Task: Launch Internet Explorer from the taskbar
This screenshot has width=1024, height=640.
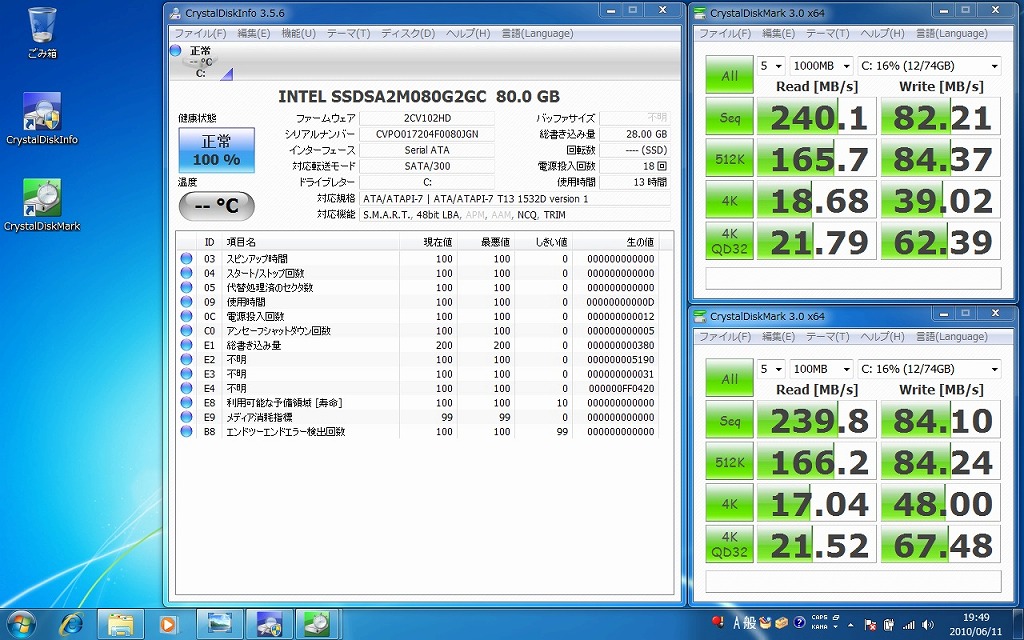Action: (x=71, y=624)
